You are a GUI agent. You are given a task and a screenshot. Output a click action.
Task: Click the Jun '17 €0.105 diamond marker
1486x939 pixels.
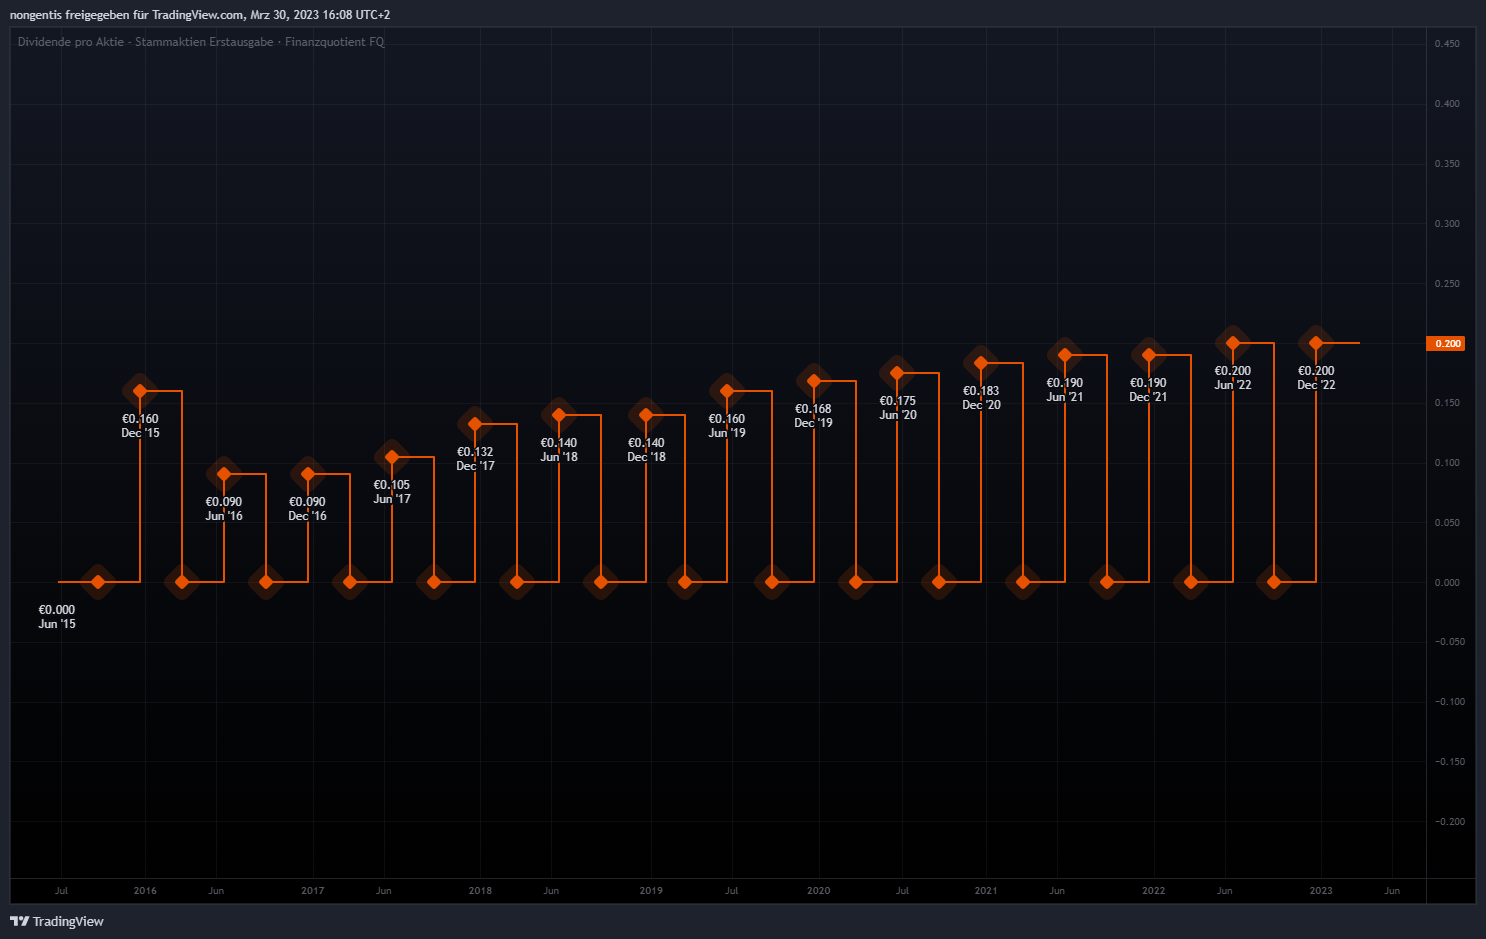pyautogui.click(x=392, y=457)
